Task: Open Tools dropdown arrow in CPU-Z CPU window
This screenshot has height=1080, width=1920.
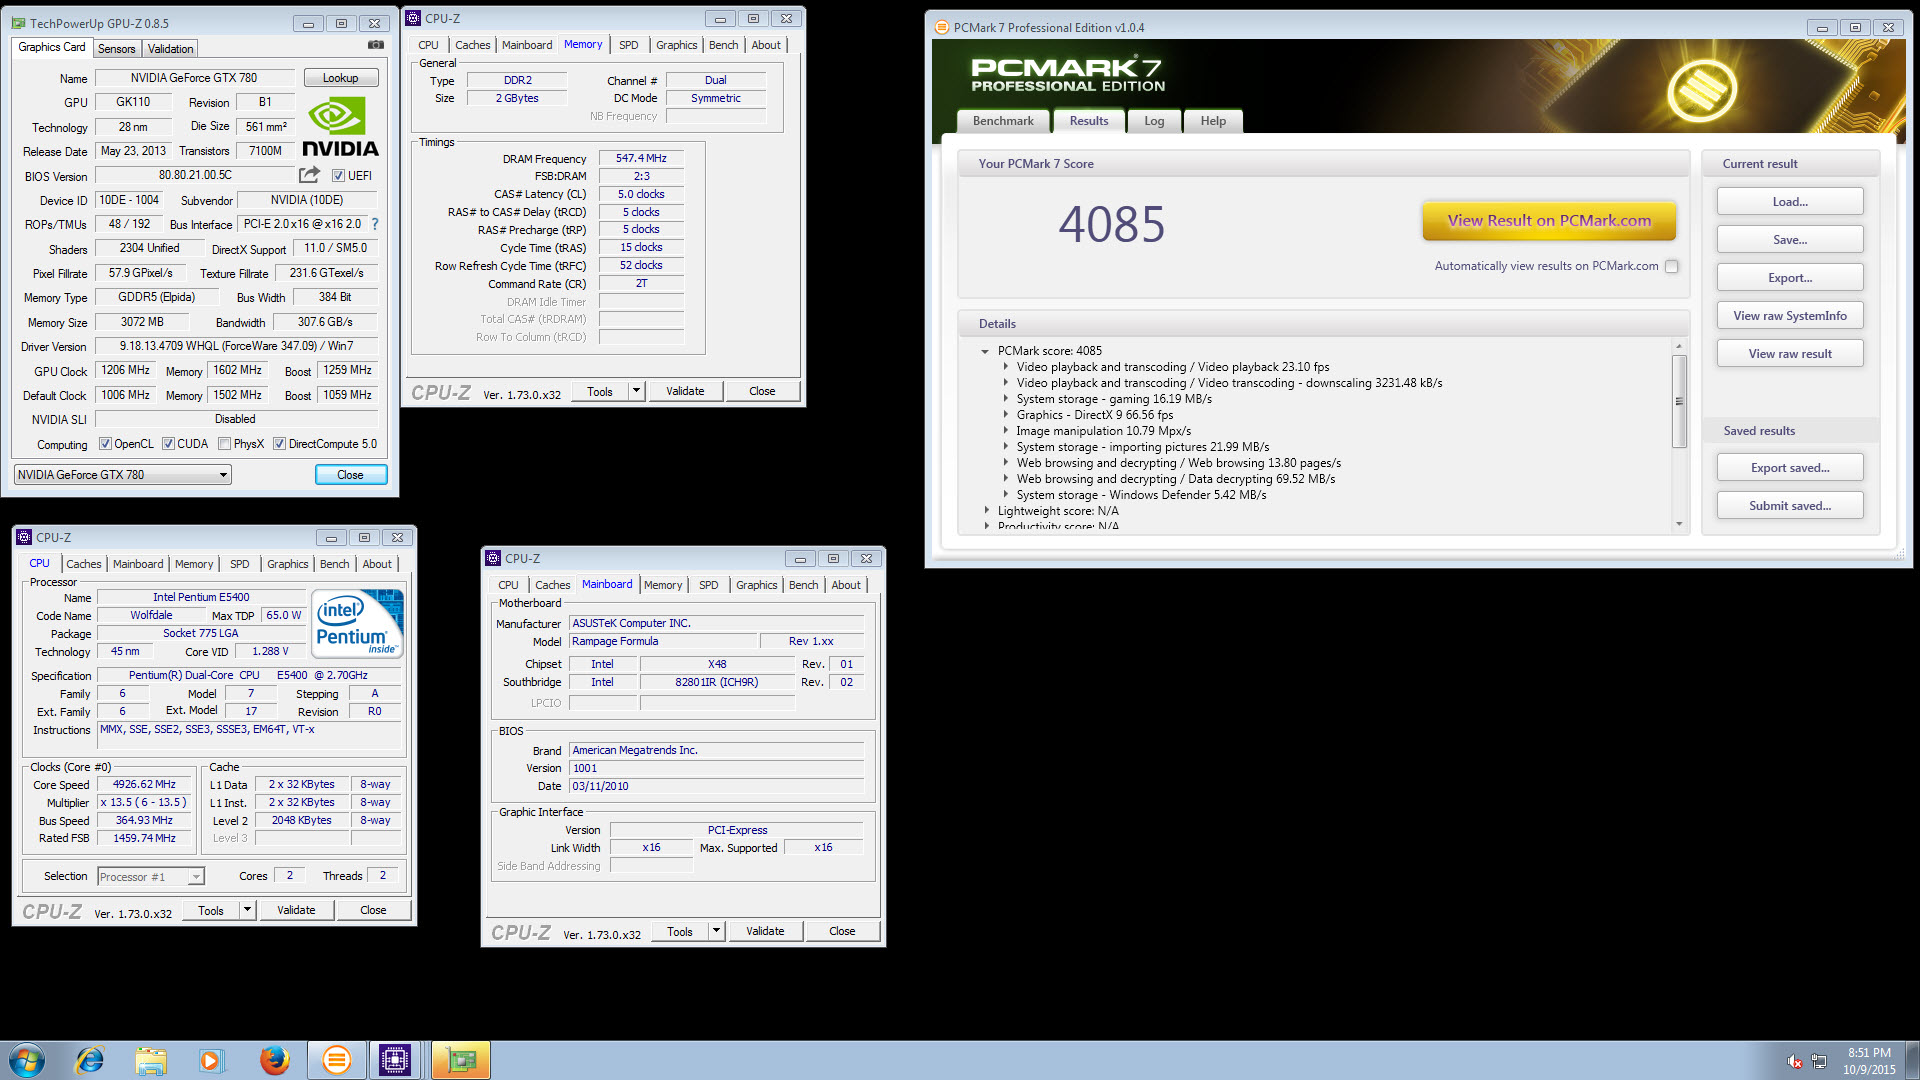Action: [247, 910]
